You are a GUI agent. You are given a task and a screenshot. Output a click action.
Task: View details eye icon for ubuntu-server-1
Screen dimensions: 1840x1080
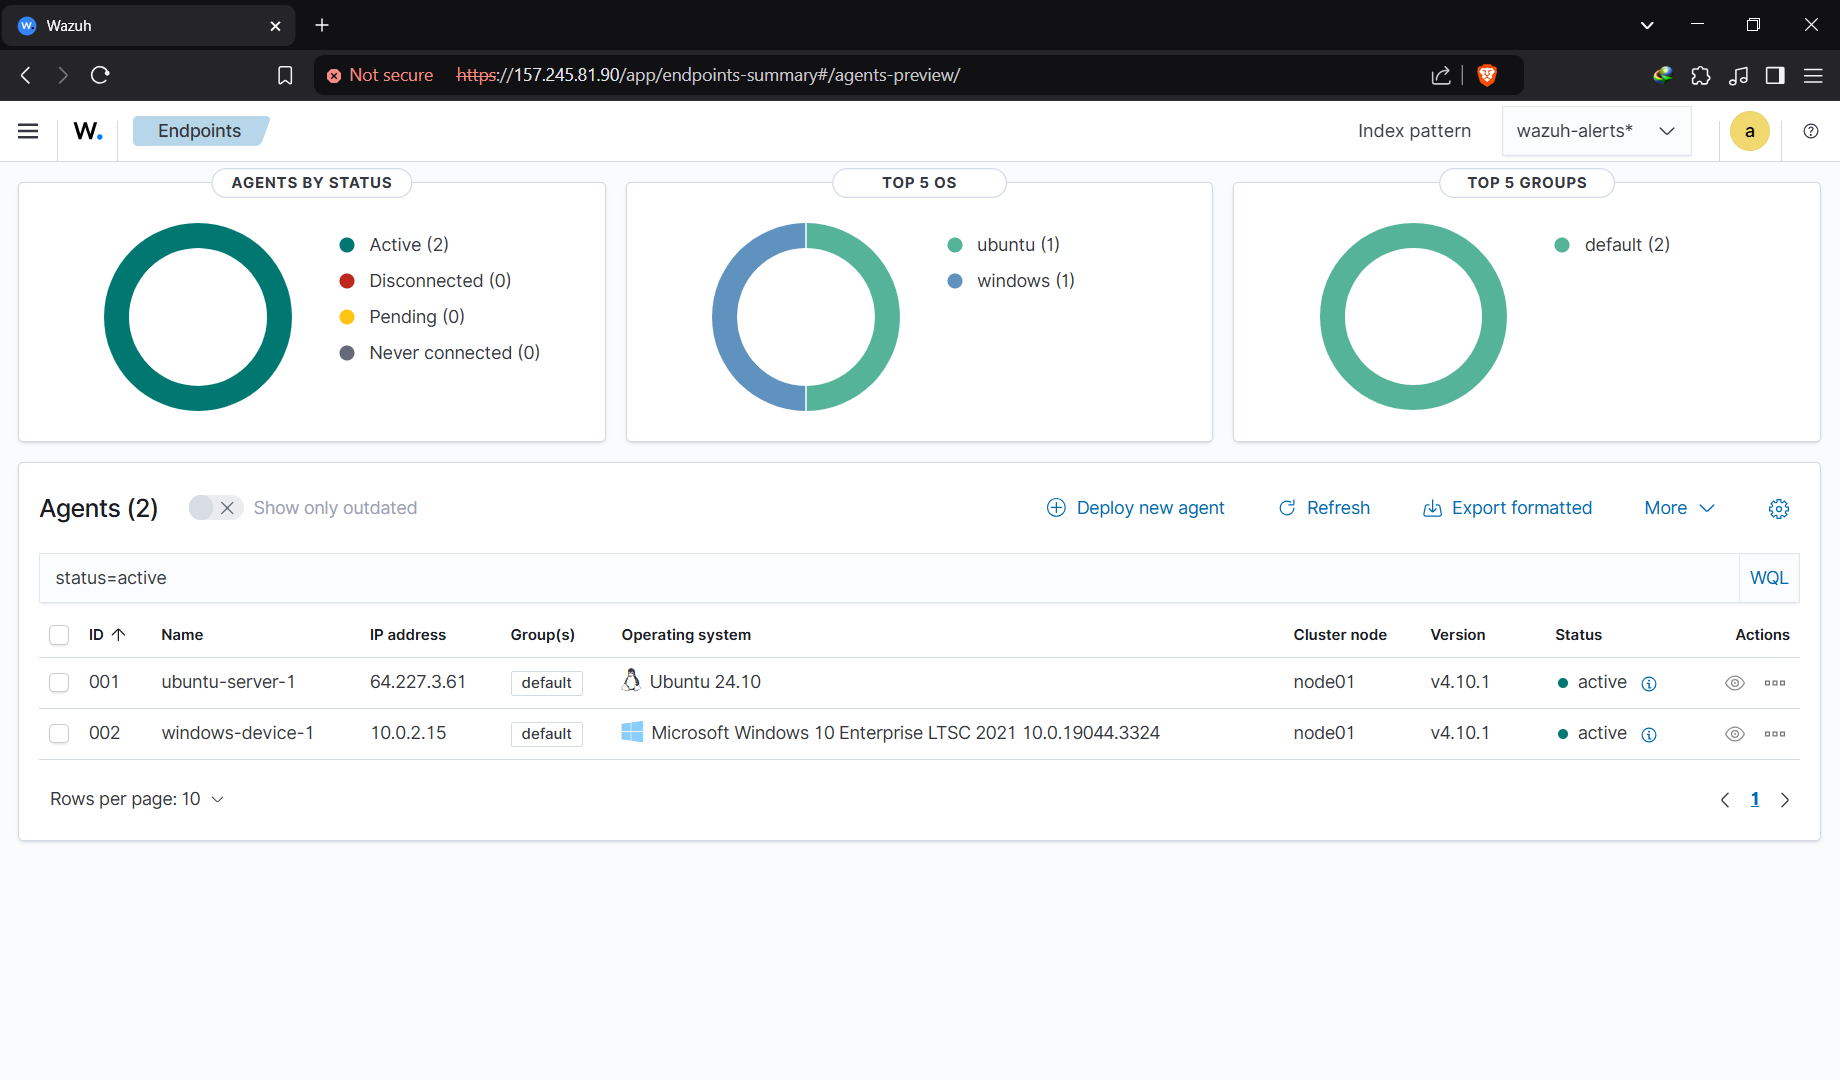click(x=1735, y=683)
